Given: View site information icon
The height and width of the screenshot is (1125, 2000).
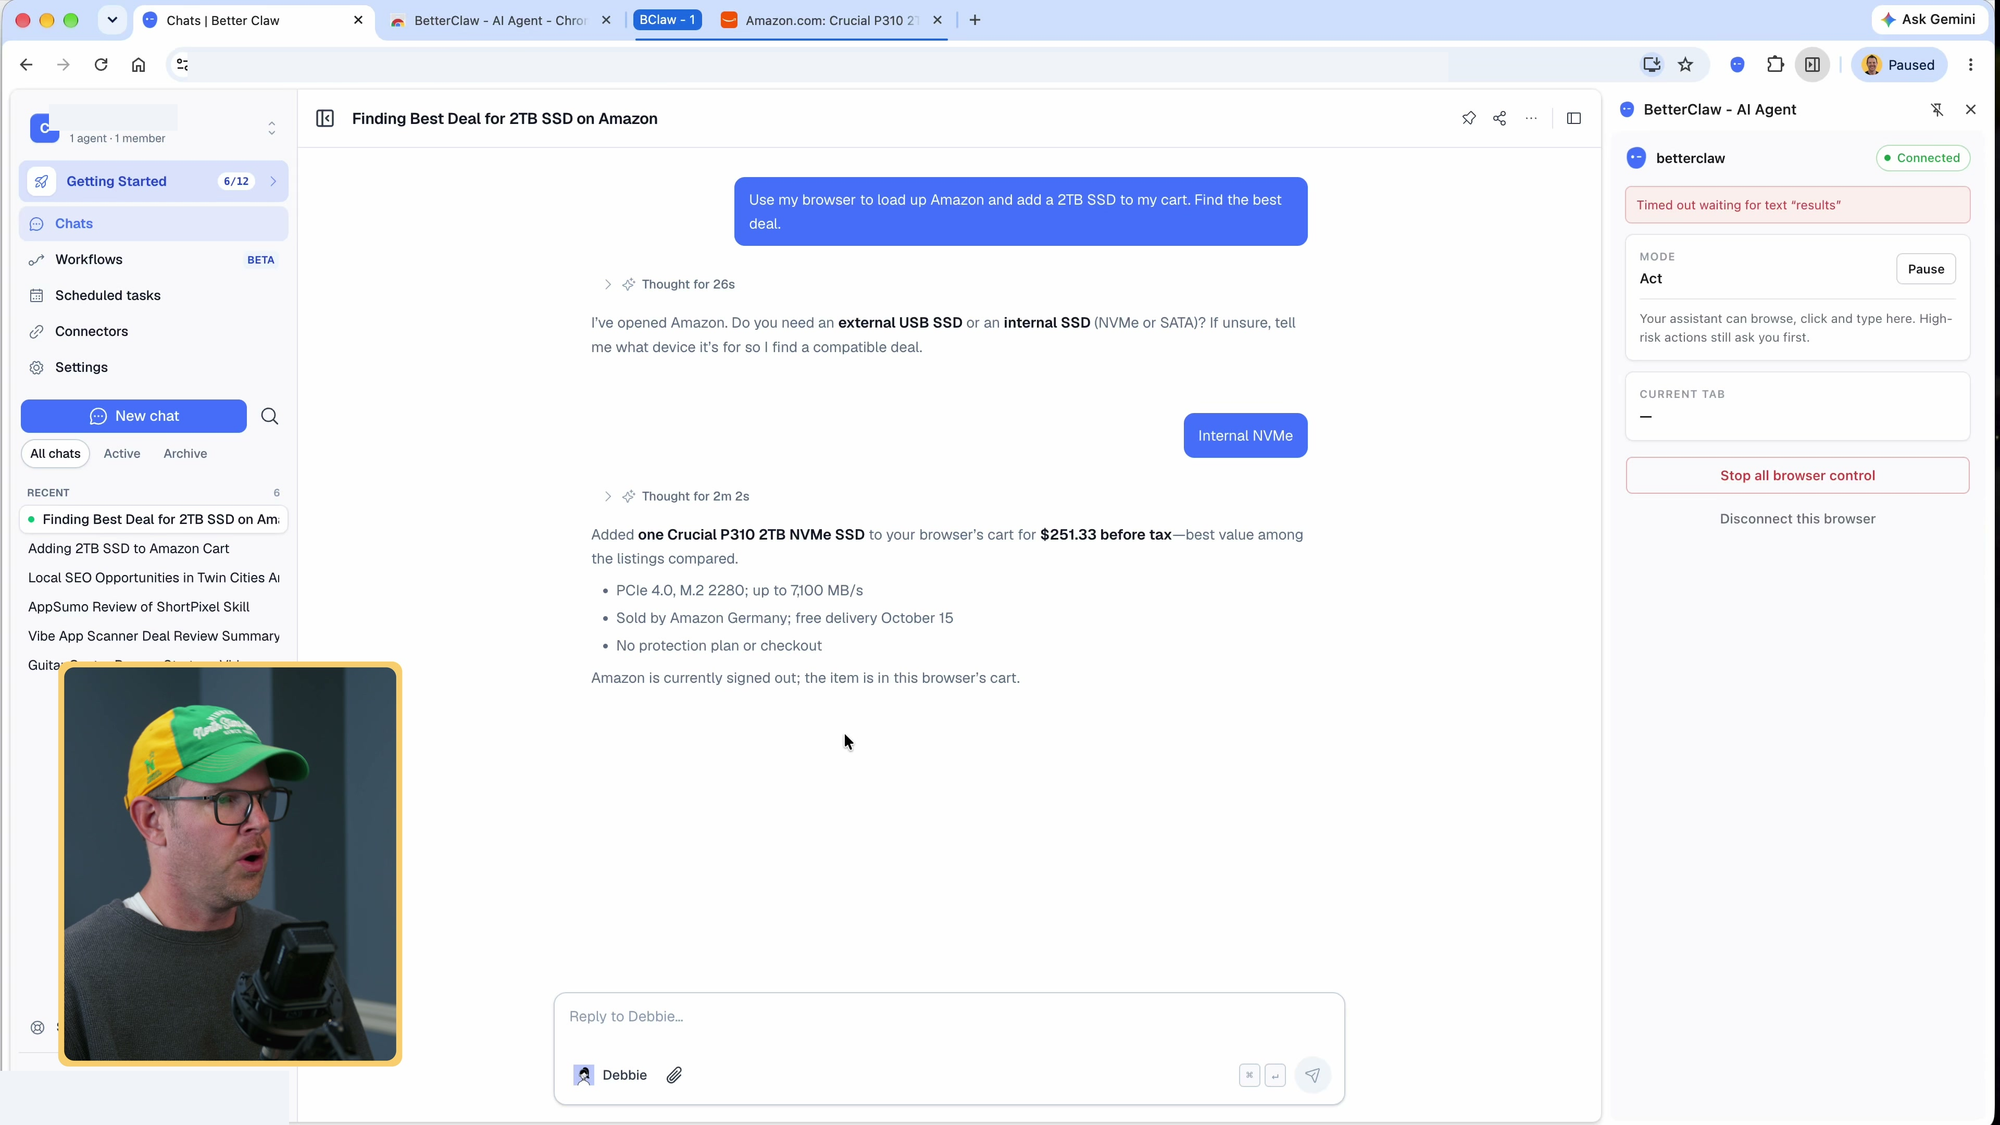Looking at the screenshot, I should tap(182, 65).
